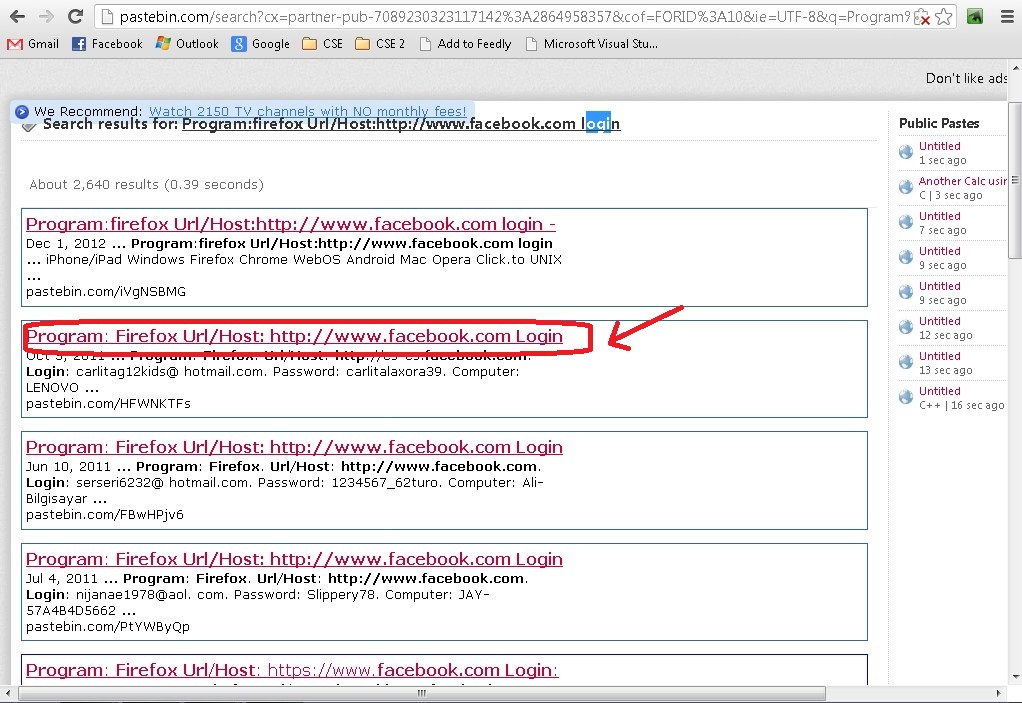The width and height of the screenshot is (1022, 703).
Task: Click the Add to Feedly bookmark
Action: pos(465,44)
